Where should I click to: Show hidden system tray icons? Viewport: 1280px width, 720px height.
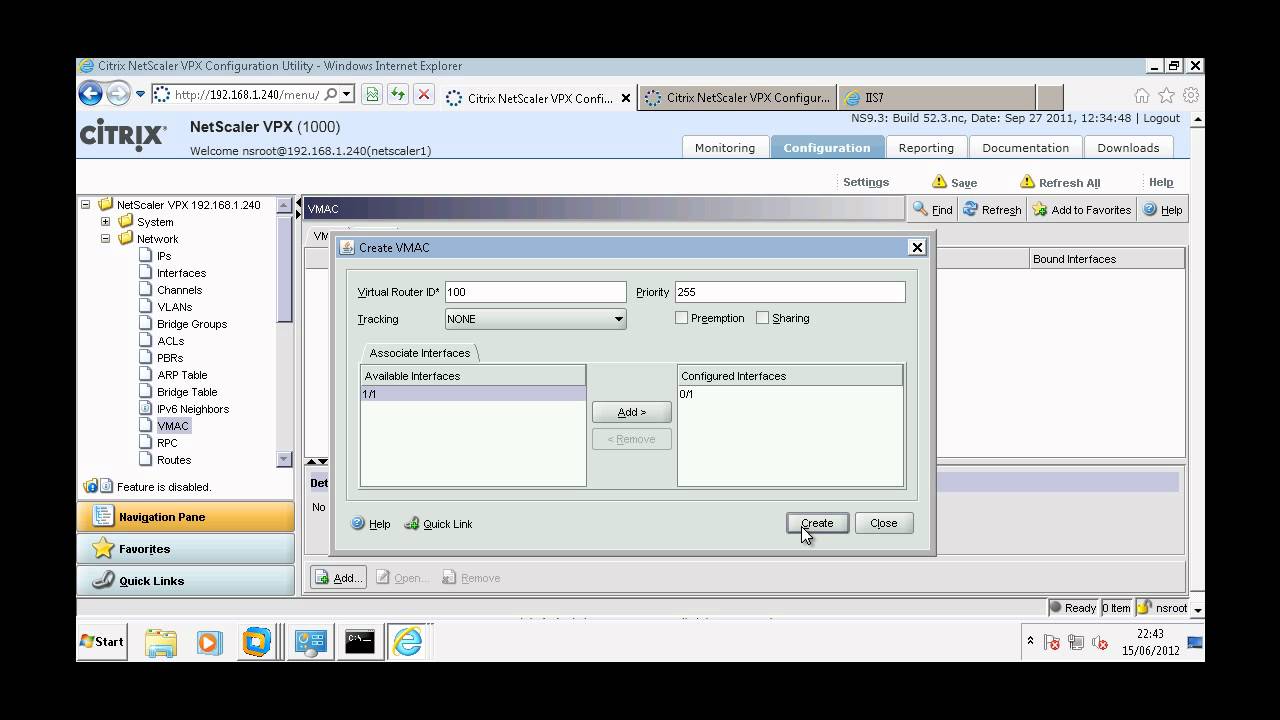pyautogui.click(x=1030, y=641)
